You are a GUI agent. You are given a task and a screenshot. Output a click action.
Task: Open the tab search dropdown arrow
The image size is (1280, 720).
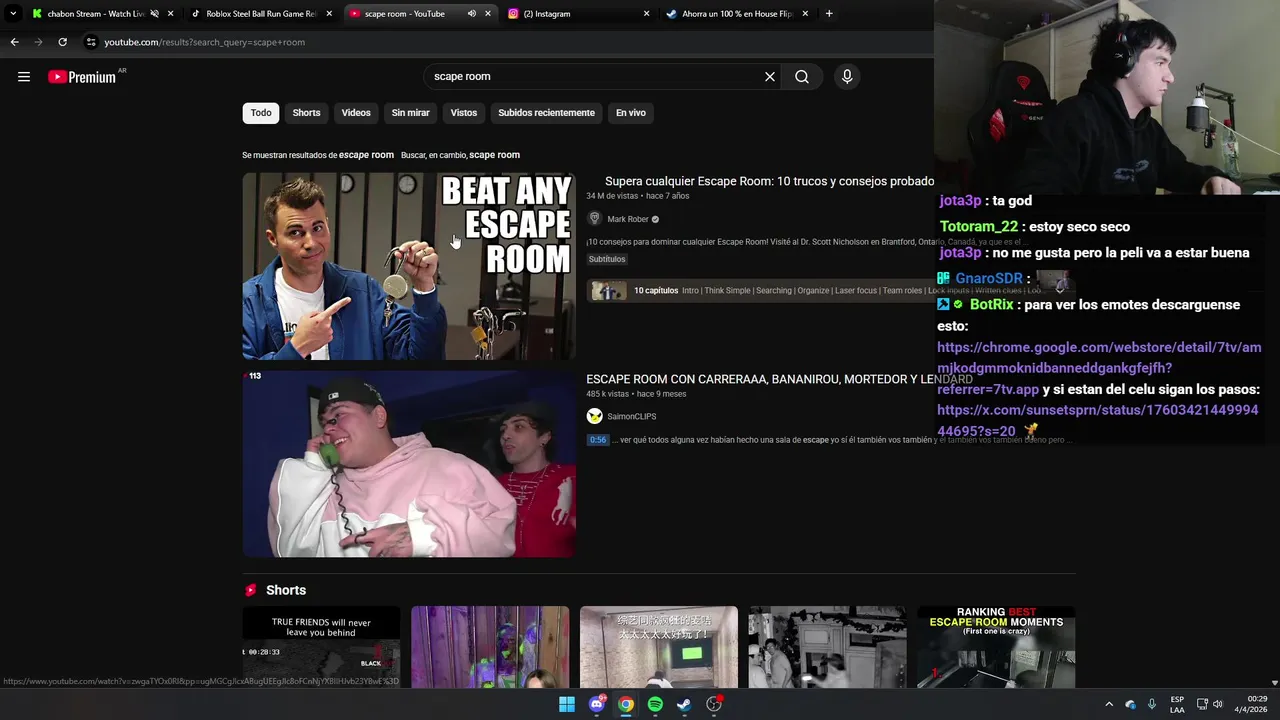(13, 14)
